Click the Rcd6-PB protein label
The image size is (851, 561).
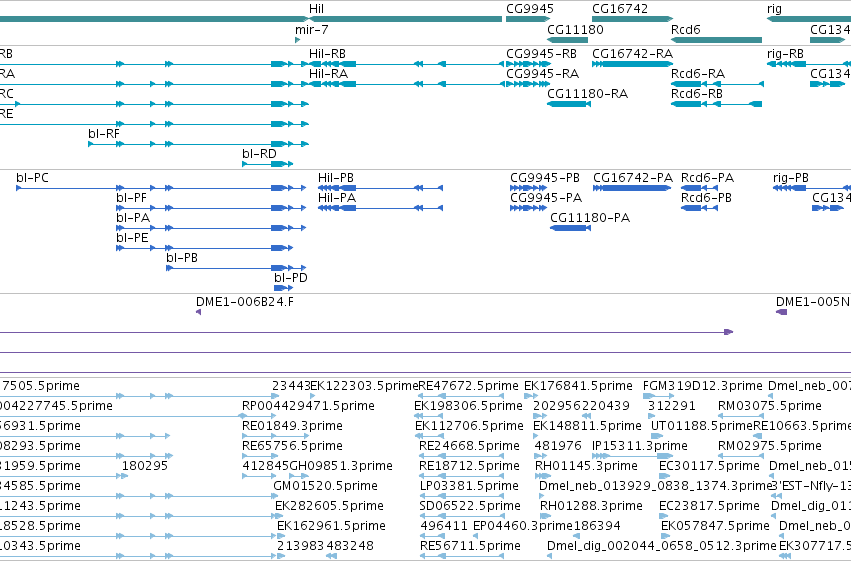[x=707, y=198]
